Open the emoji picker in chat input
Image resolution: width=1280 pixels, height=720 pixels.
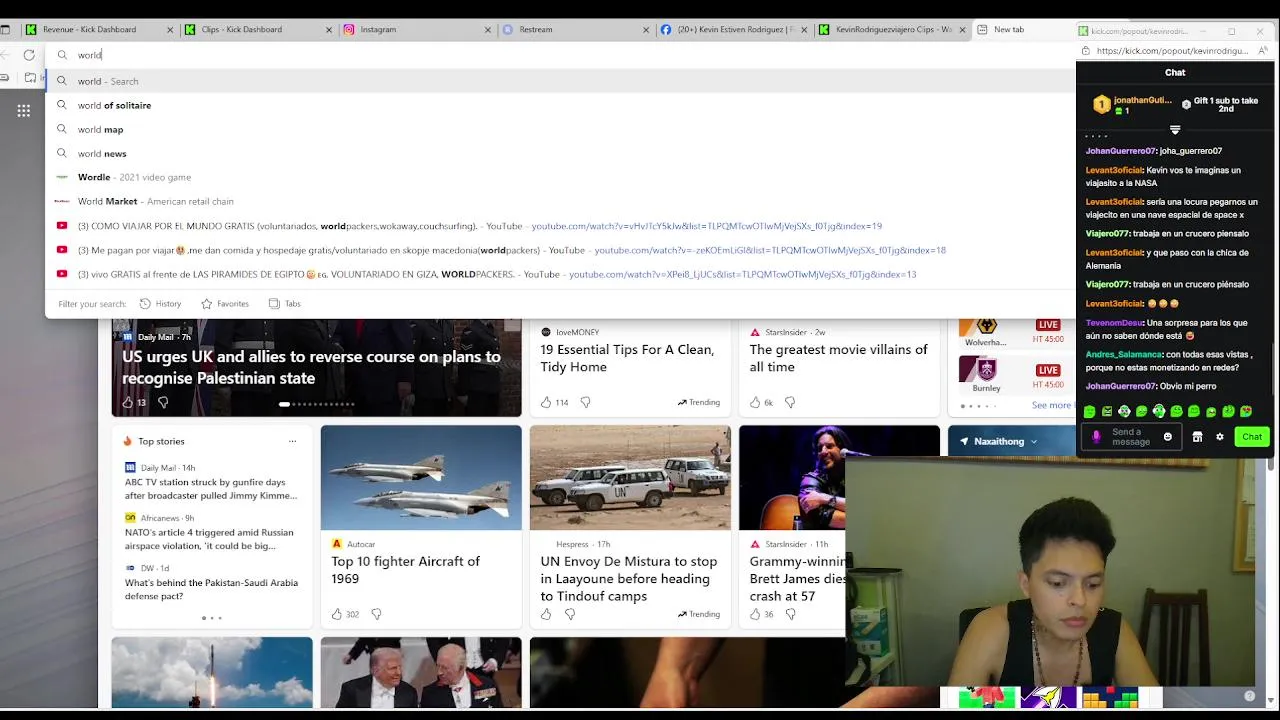(1167, 437)
